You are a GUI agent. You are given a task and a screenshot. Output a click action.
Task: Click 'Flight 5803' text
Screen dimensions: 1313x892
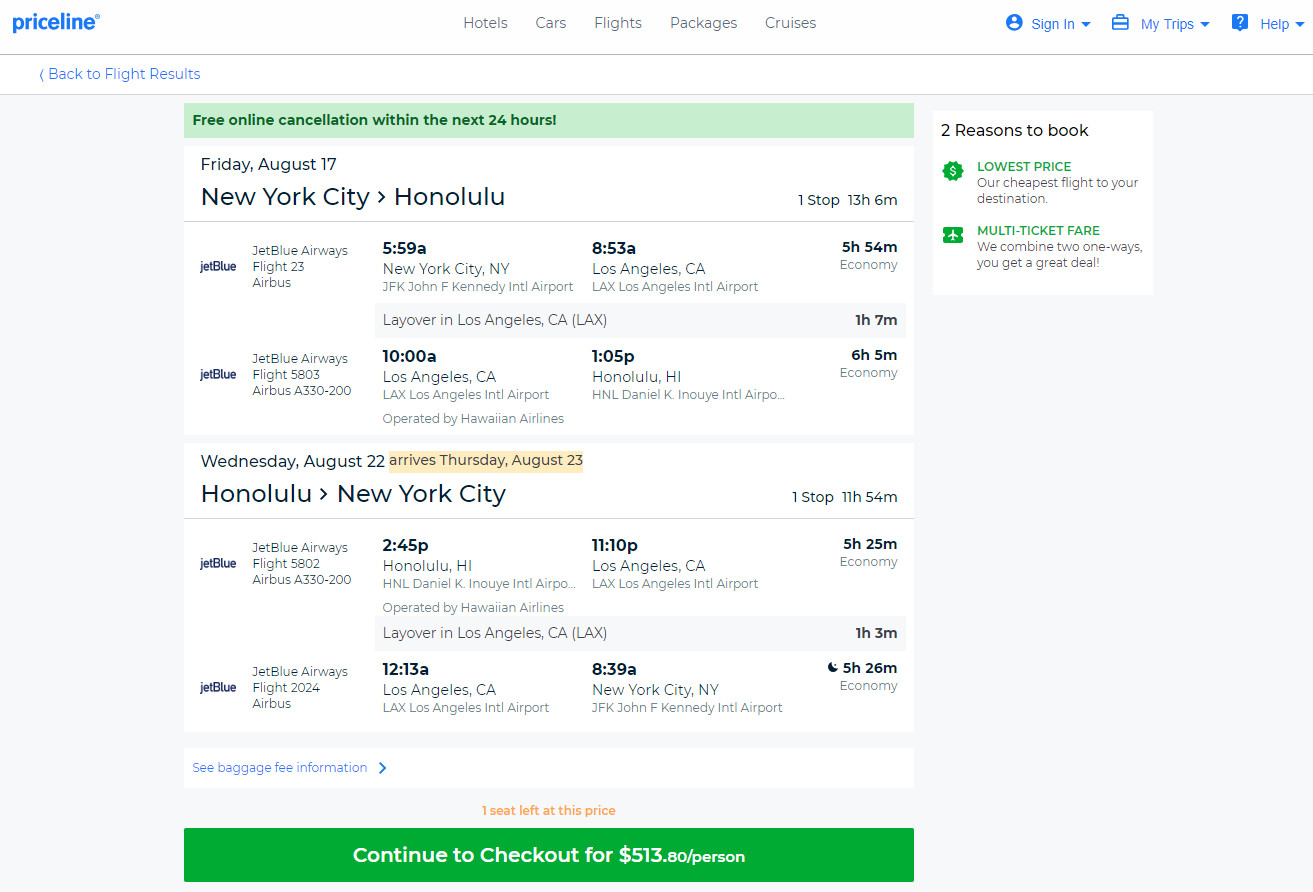286,375
